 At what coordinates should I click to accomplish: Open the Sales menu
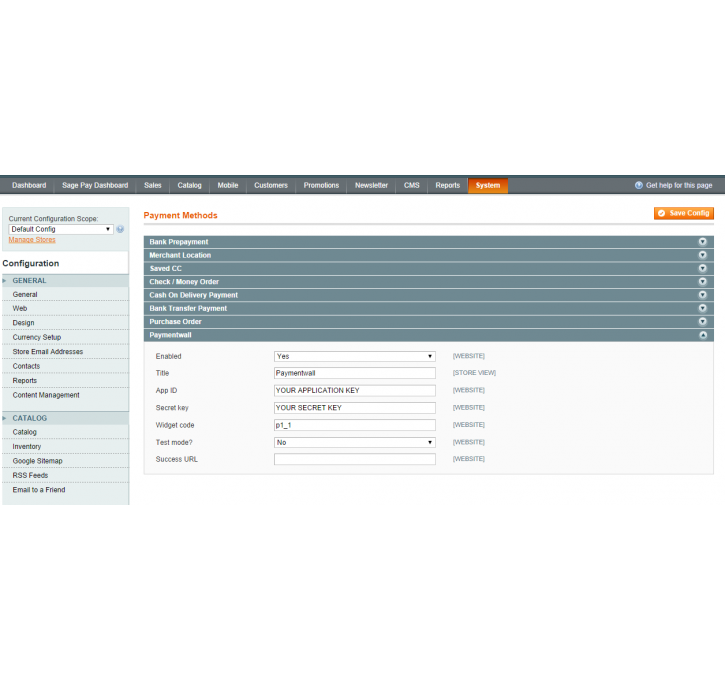[x=153, y=185]
